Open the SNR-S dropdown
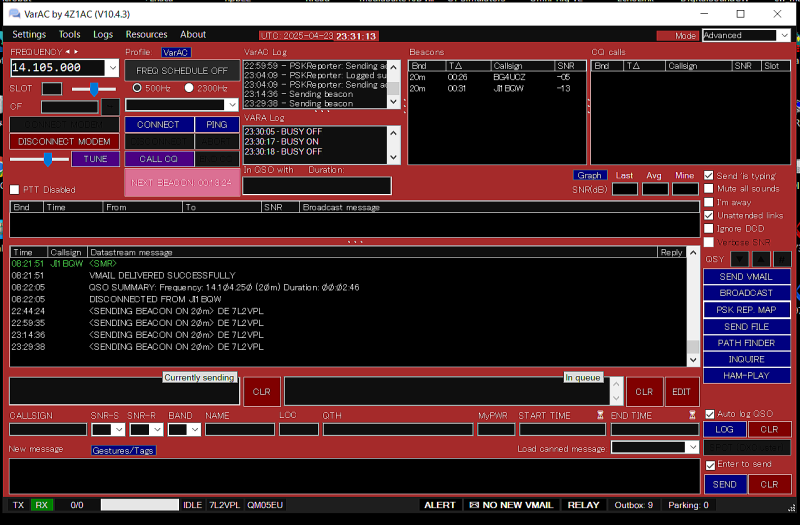This screenshot has width=800, height=525. point(119,430)
